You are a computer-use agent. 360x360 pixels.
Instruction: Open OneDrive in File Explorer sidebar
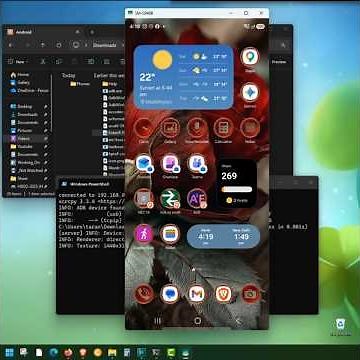(x=29, y=90)
